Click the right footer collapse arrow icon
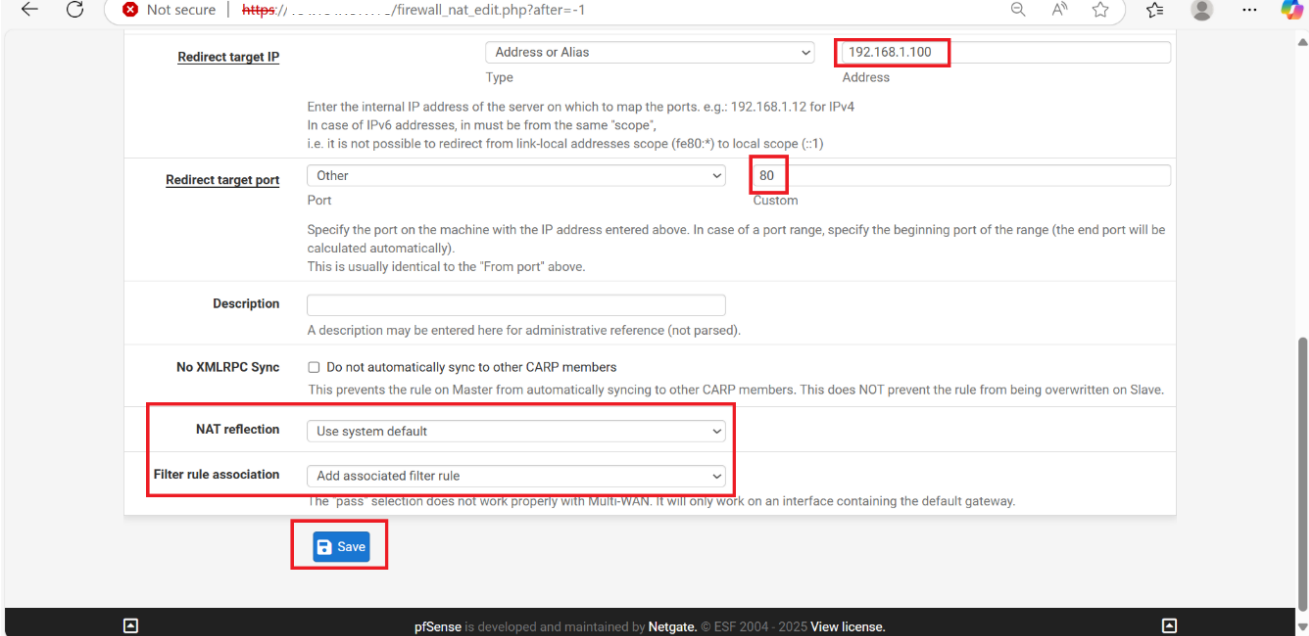The height and width of the screenshot is (636, 1309). click(x=1169, y=626)
